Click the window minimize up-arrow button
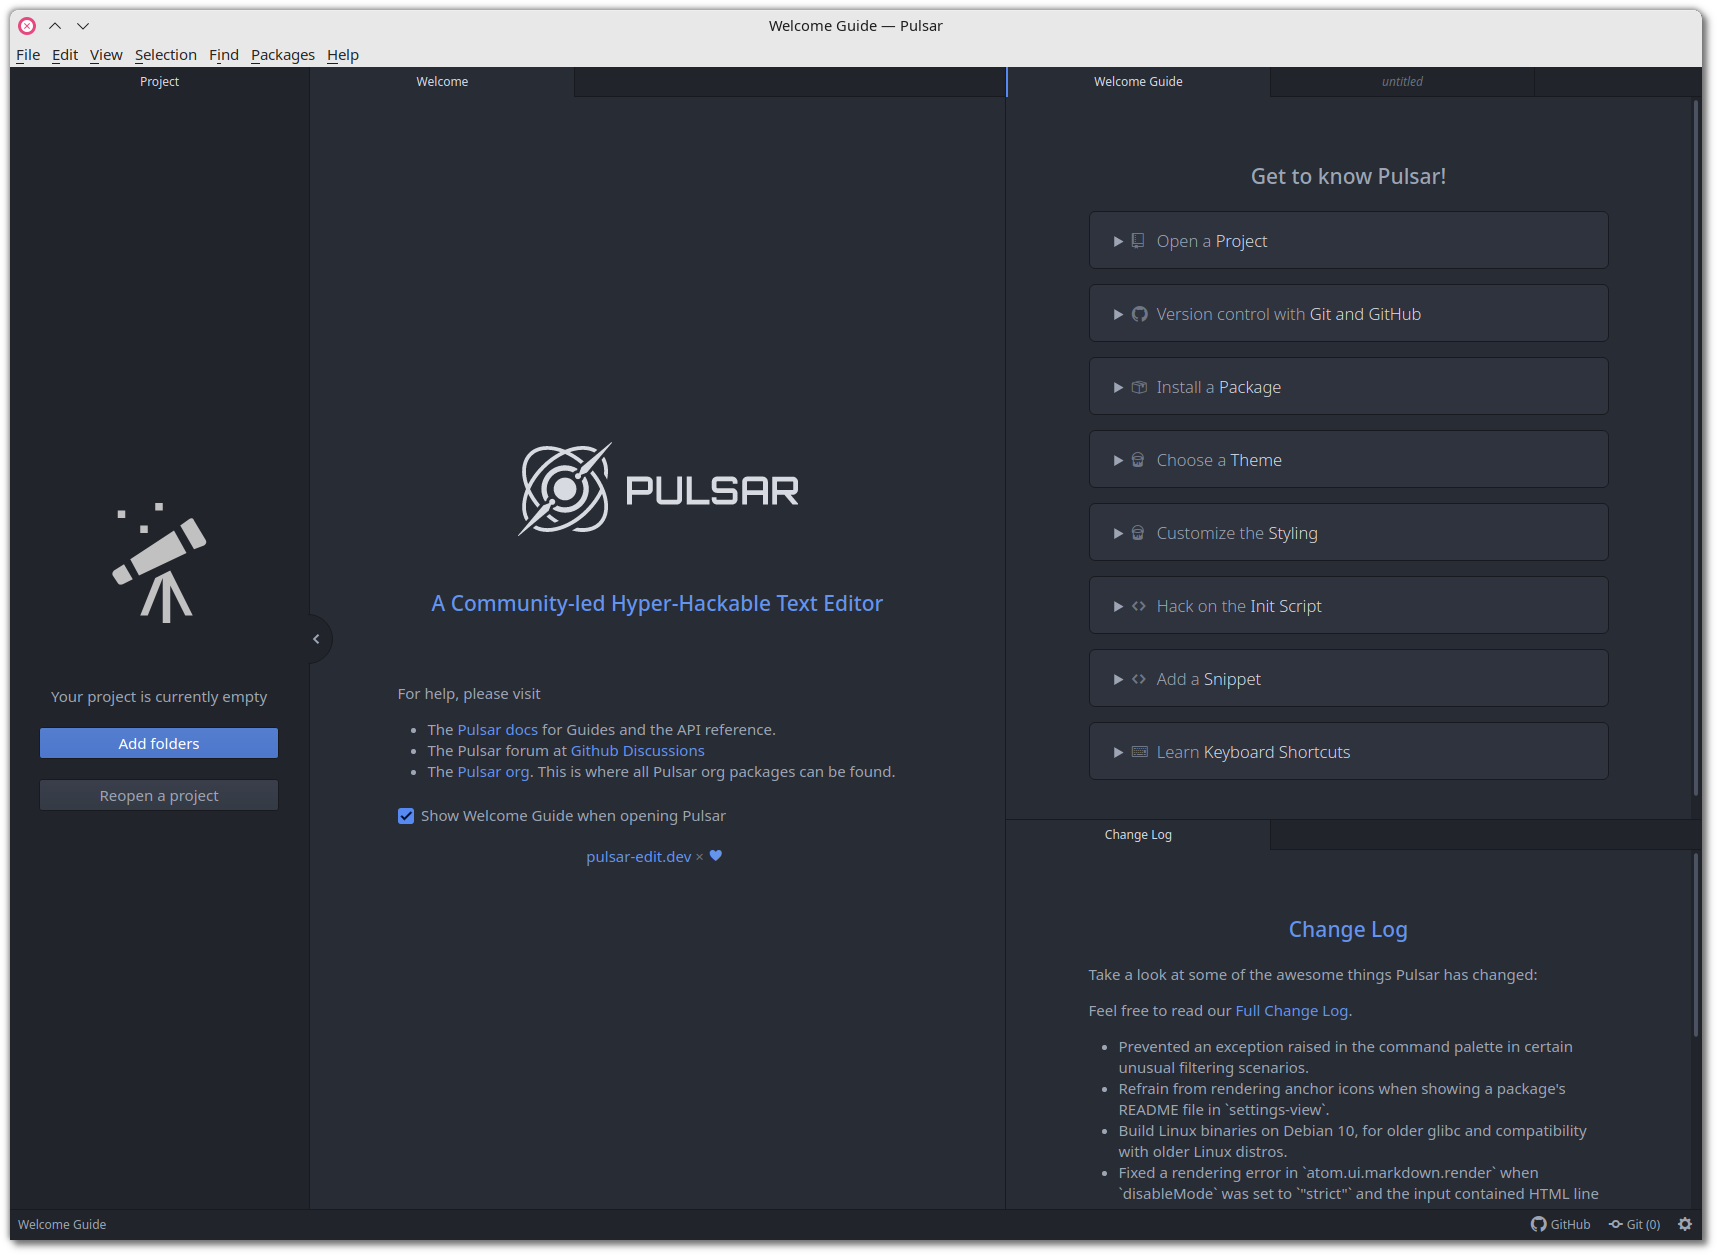This screenshot has width=1718, height=1256. (55, 26)
